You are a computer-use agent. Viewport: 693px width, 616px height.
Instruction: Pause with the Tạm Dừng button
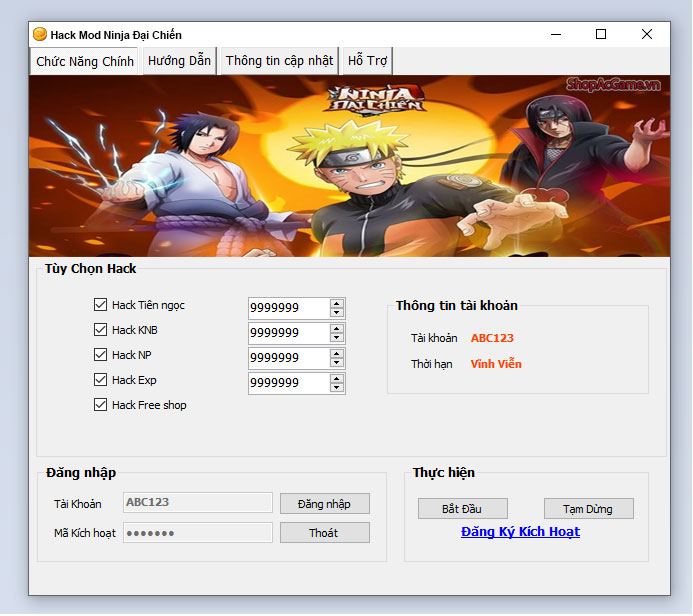pyautogui.click(x=589, y=509)
